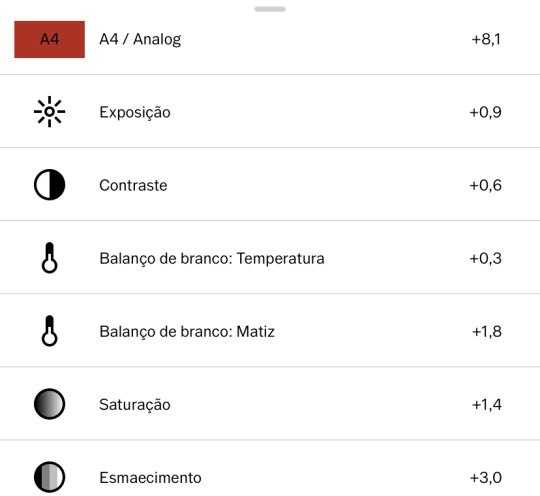Choose Balanço de branco: Temperatura label

click(212, 258)
